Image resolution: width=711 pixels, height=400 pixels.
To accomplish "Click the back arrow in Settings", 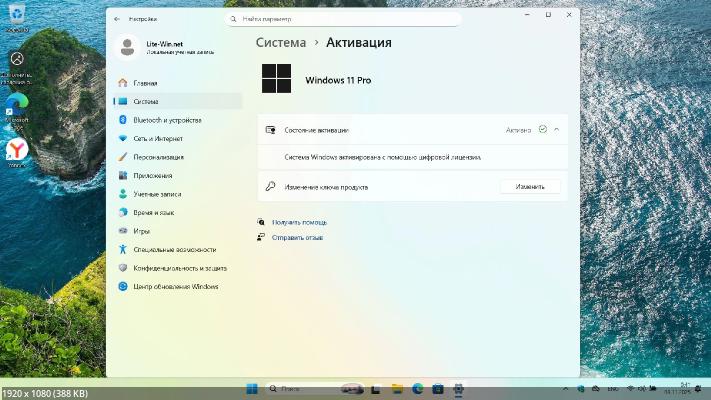I will point(117,18).
